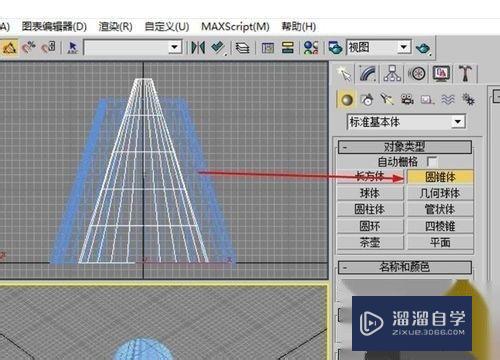Click the 球体 sphere button
Screen dimensions: 500x360
370,193
